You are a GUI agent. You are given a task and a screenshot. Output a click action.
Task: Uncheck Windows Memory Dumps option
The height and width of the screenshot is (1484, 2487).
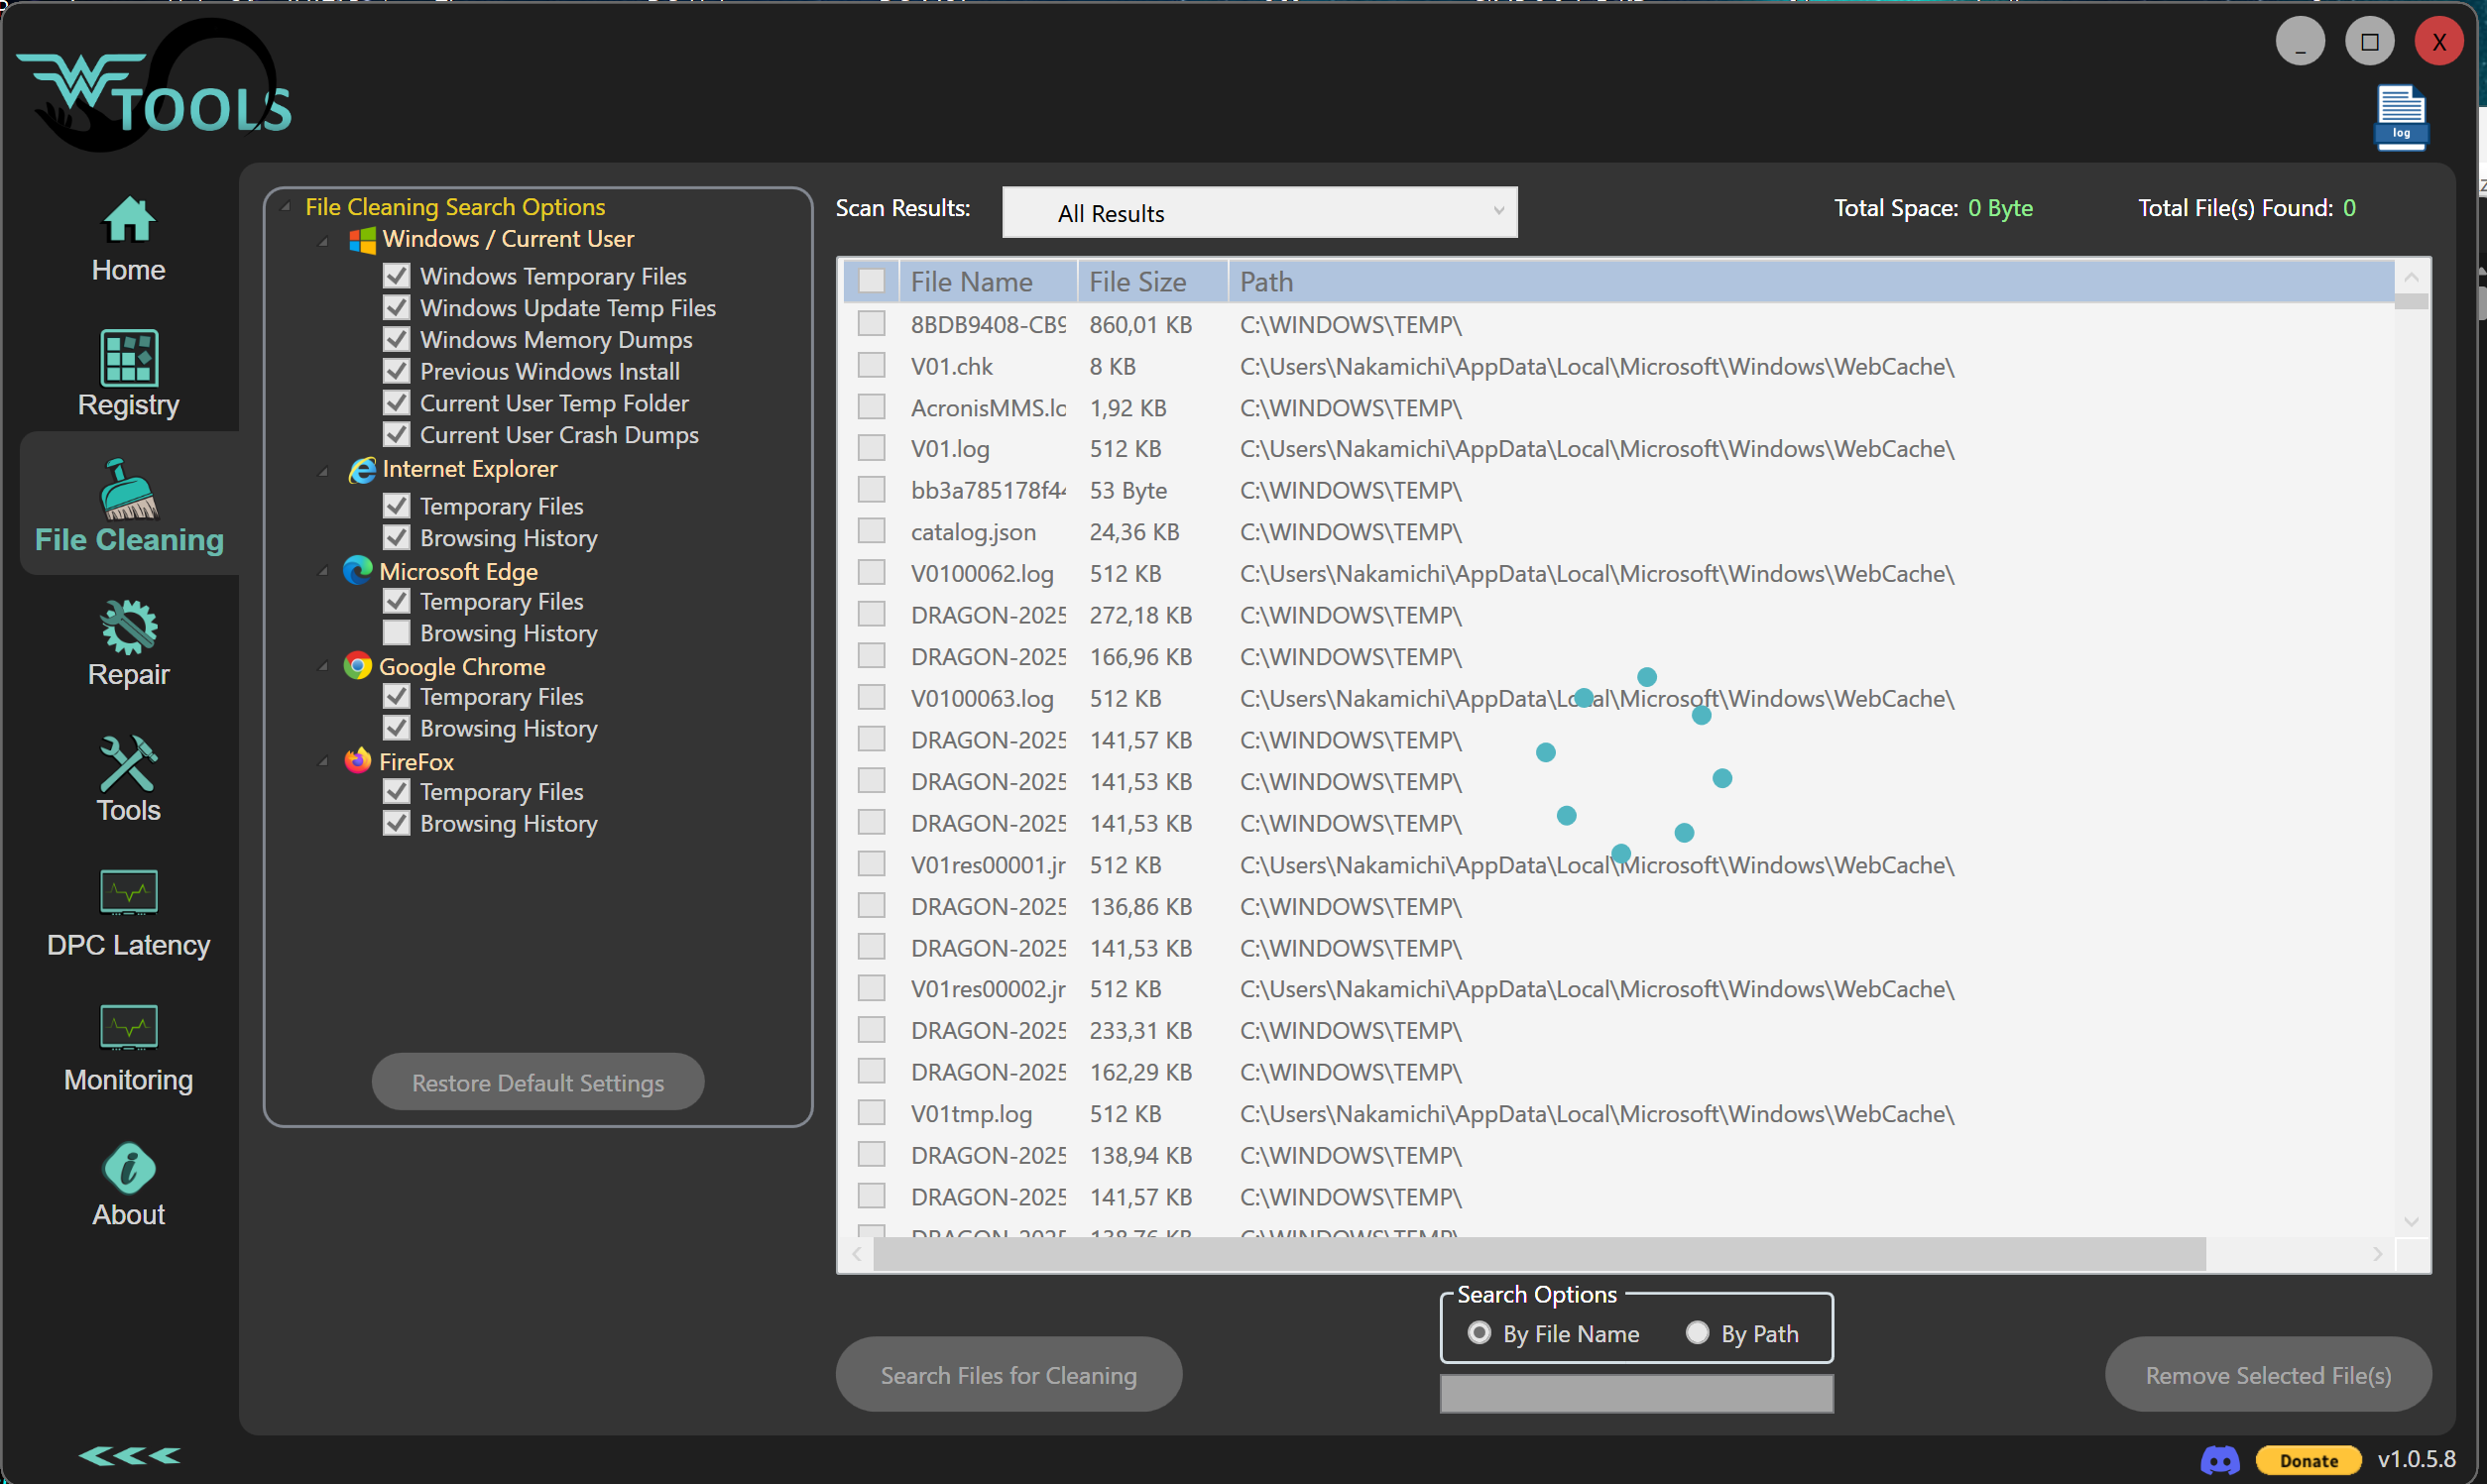coord(397,340)
